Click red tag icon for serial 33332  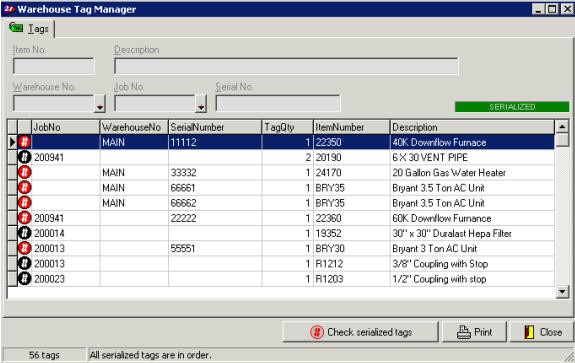[25, 172]
